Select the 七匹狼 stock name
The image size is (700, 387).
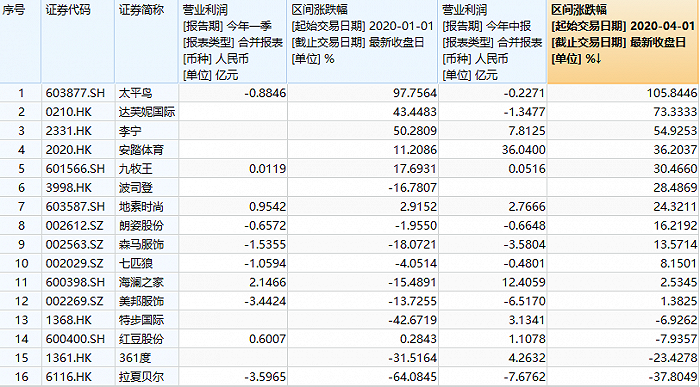point(136,263)
